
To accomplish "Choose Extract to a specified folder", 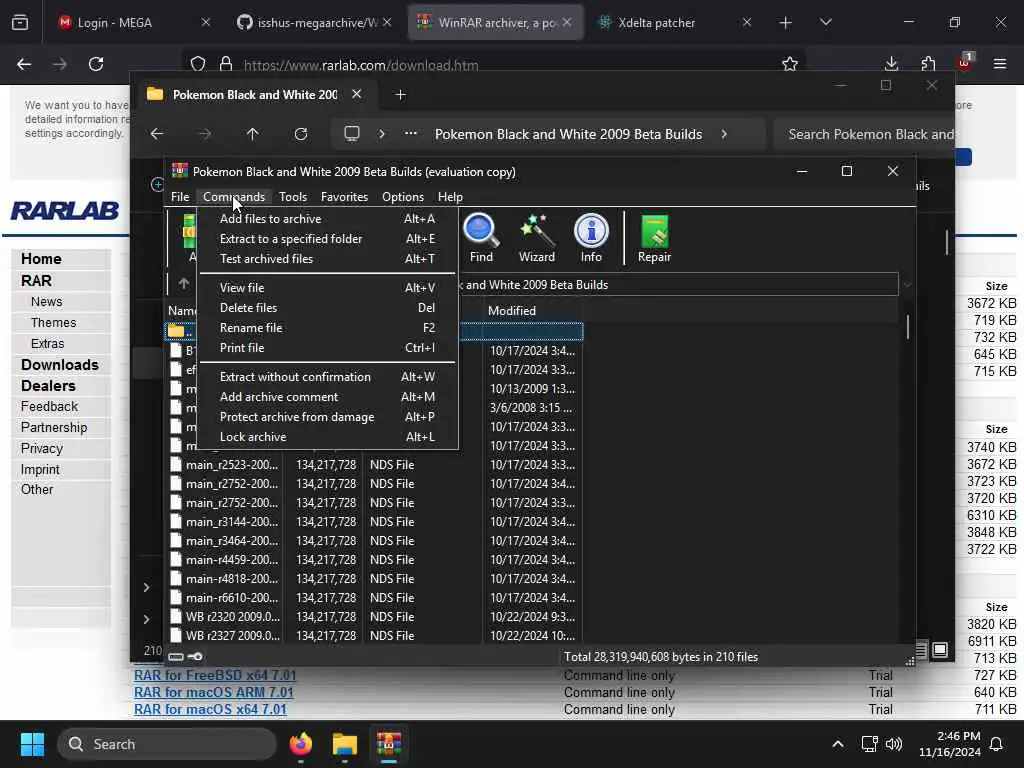I will [327, 239].
